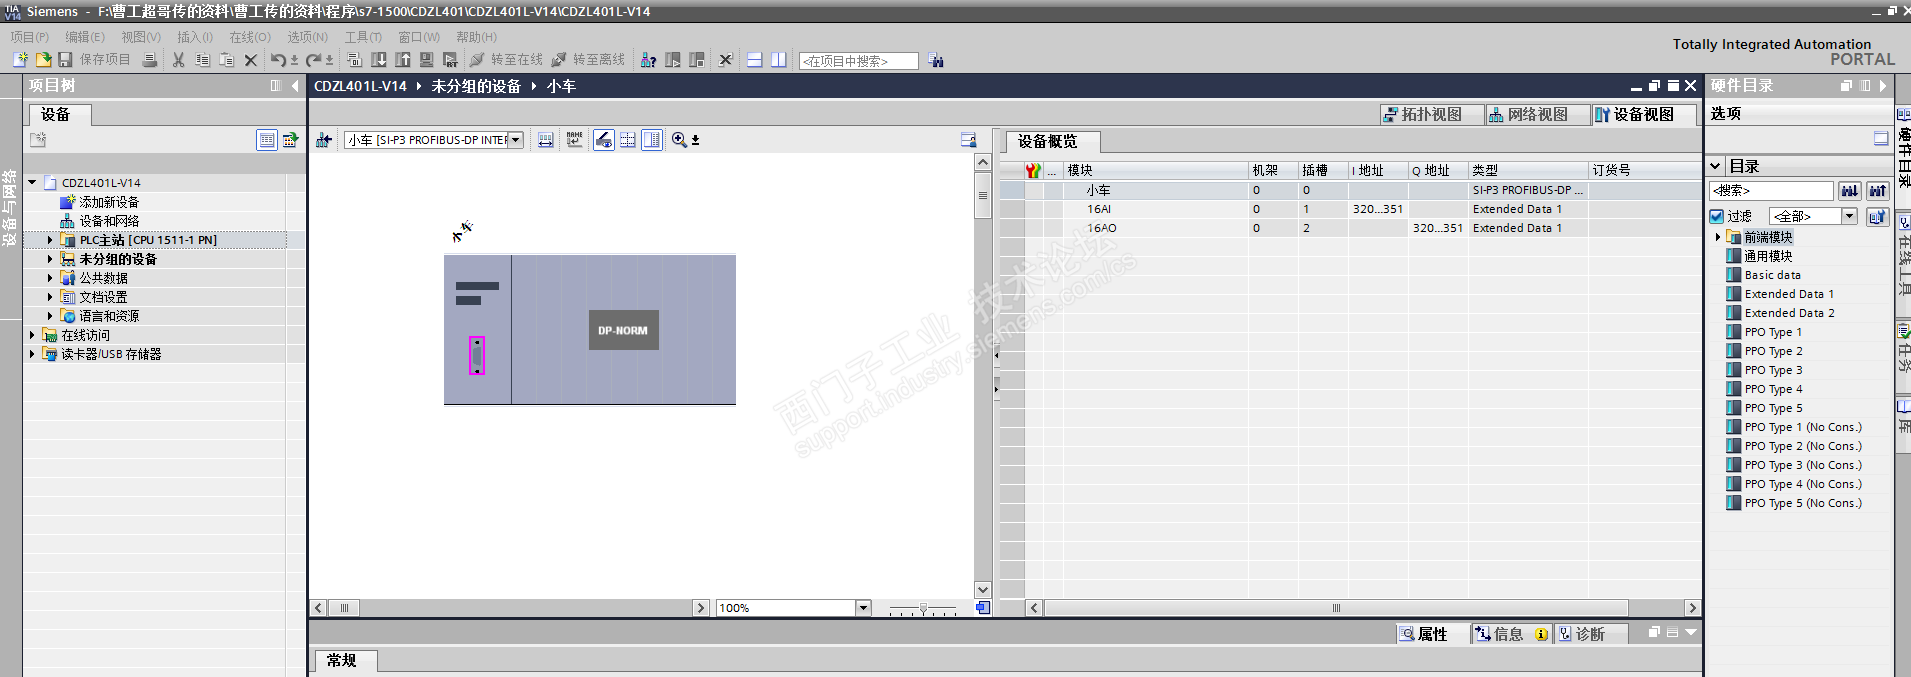Click the open project icon
The width and height of the screenshot is (1911, 677).
point(43,60)
